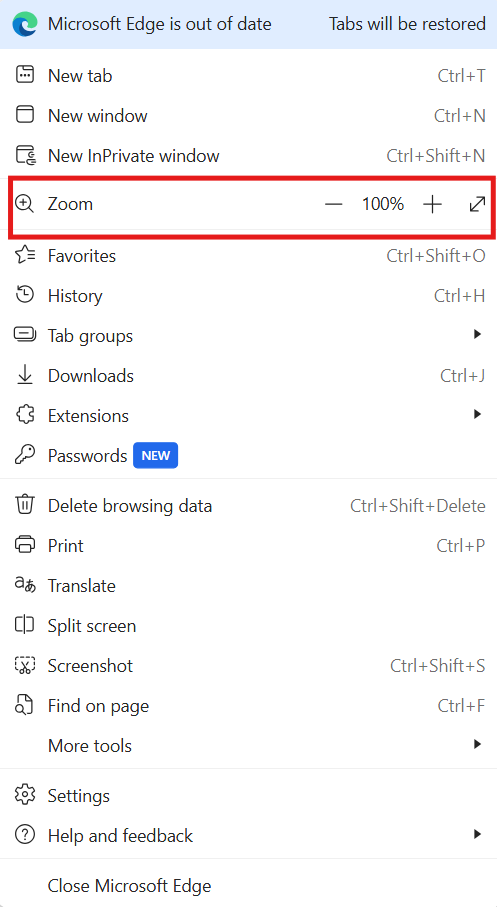
Task: Expand the Extensions submenu arrow
Action: tap(477, 414)
